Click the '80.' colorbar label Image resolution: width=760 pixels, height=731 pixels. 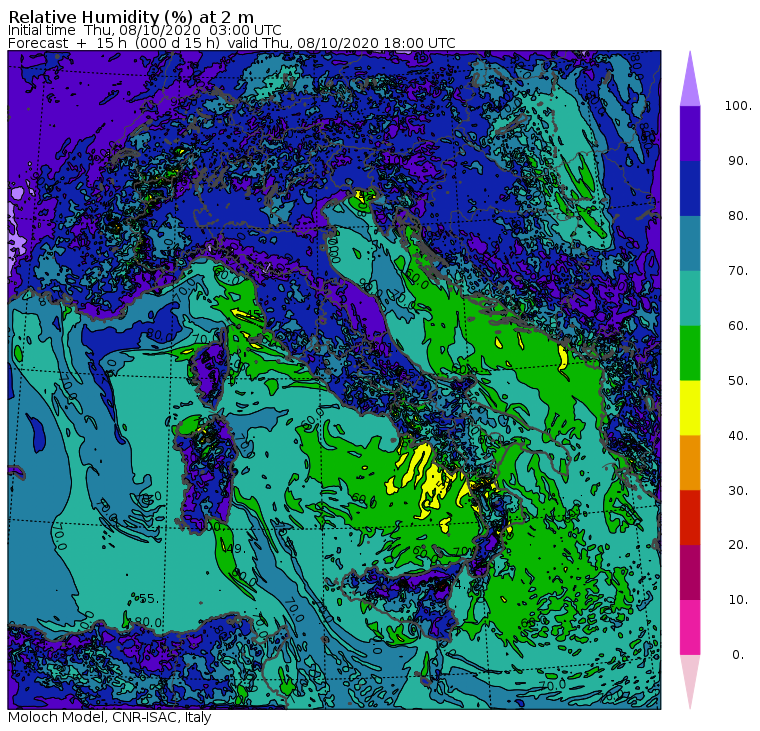738,216
